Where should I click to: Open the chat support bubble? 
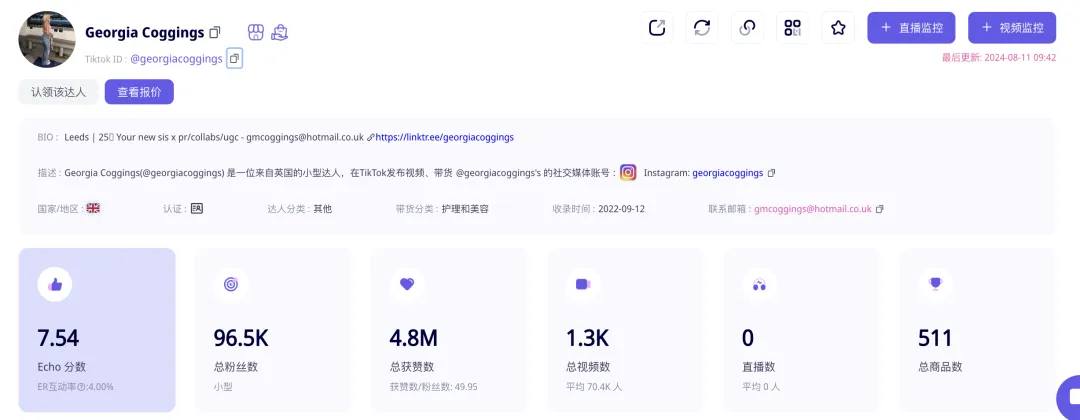[1070, 398]
